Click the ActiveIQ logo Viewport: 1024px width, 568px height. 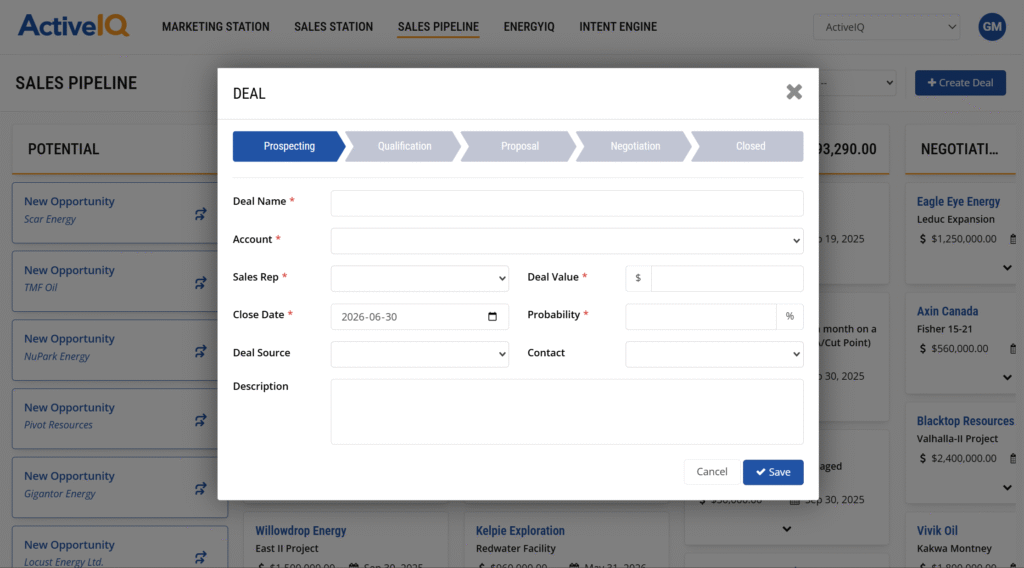pos(73,26)
